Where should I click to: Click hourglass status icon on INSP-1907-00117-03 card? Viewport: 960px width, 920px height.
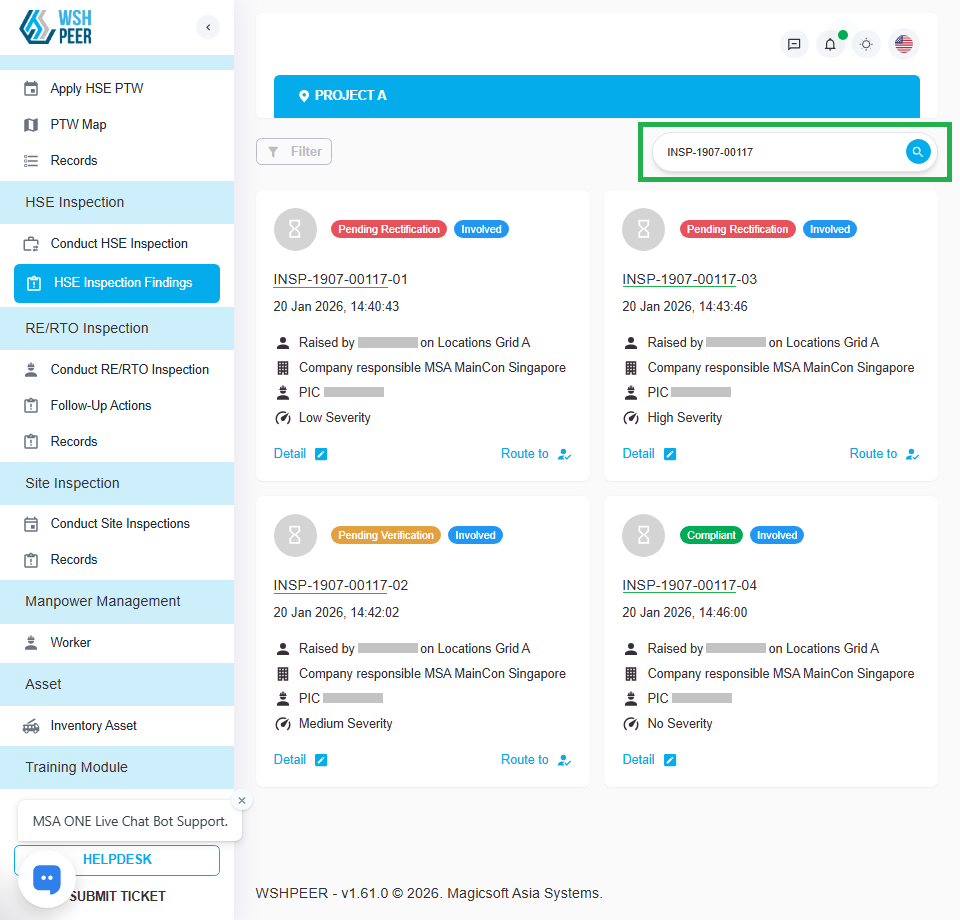643,229
